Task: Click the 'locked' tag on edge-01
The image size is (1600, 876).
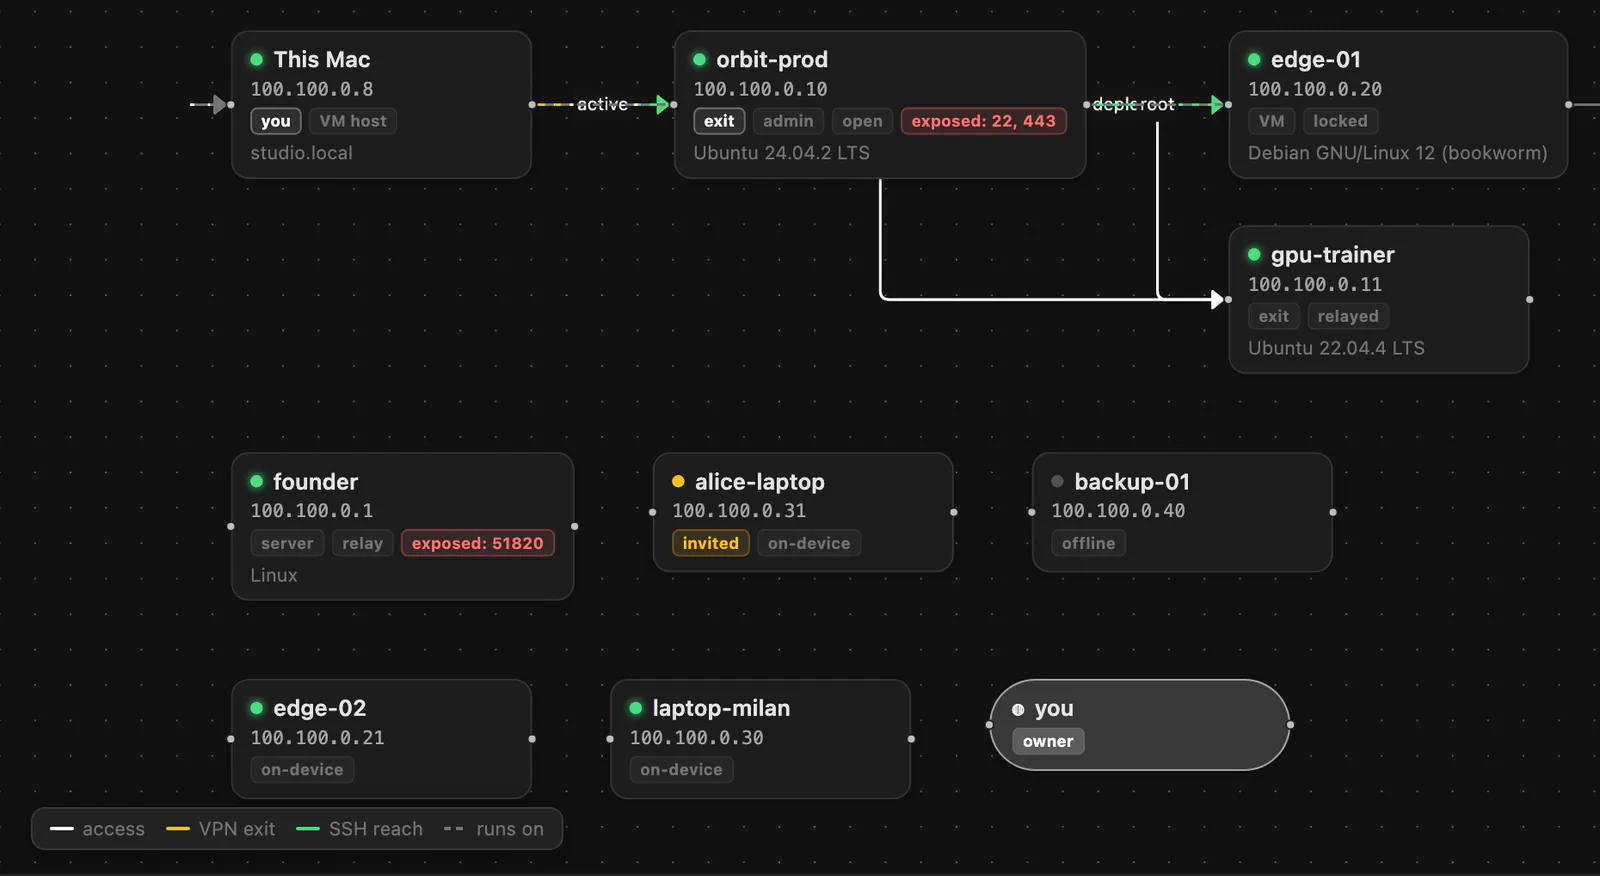Action: [x=1340, y=121]
